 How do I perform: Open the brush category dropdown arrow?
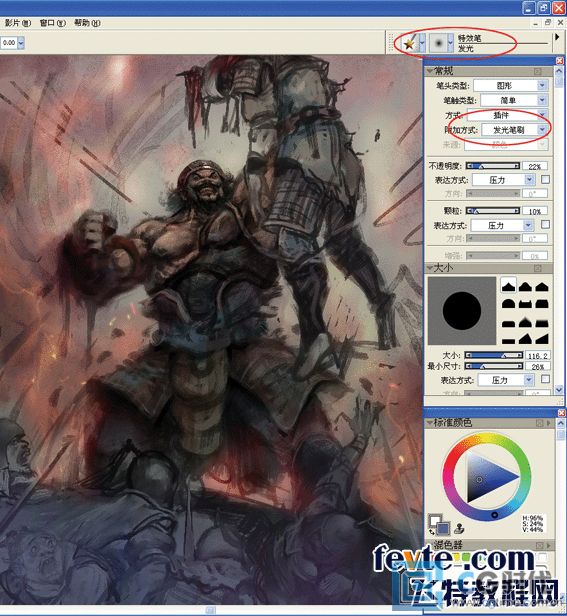click(x=422, y=42)
